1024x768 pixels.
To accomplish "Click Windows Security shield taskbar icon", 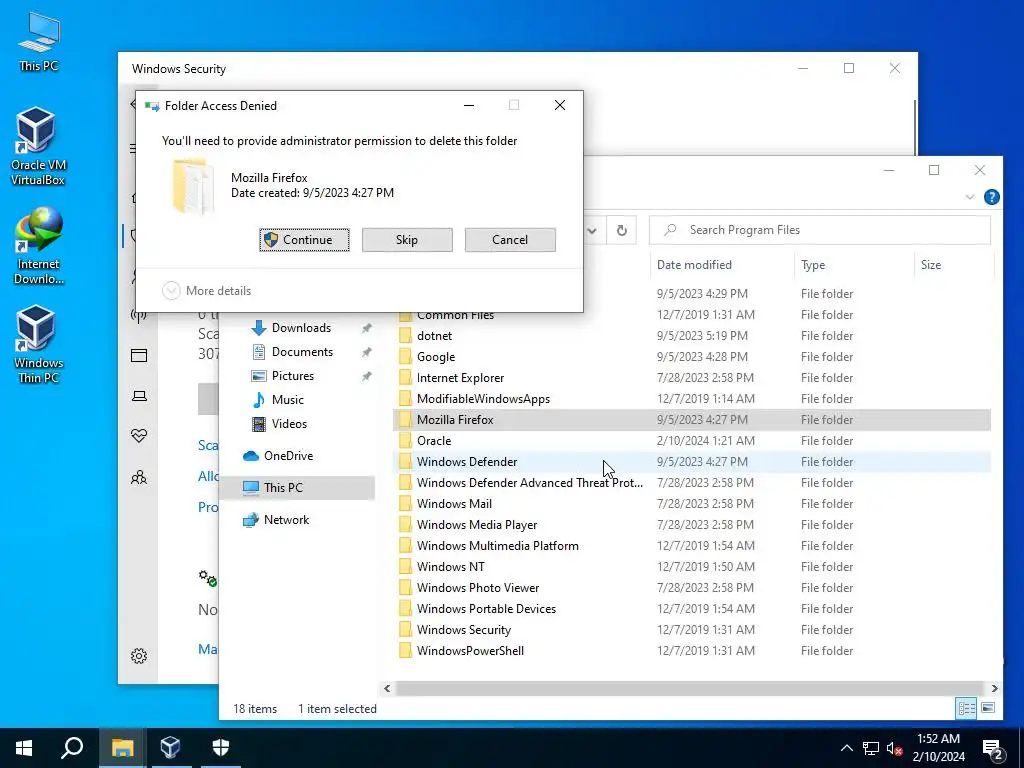I will click(221, 748).
